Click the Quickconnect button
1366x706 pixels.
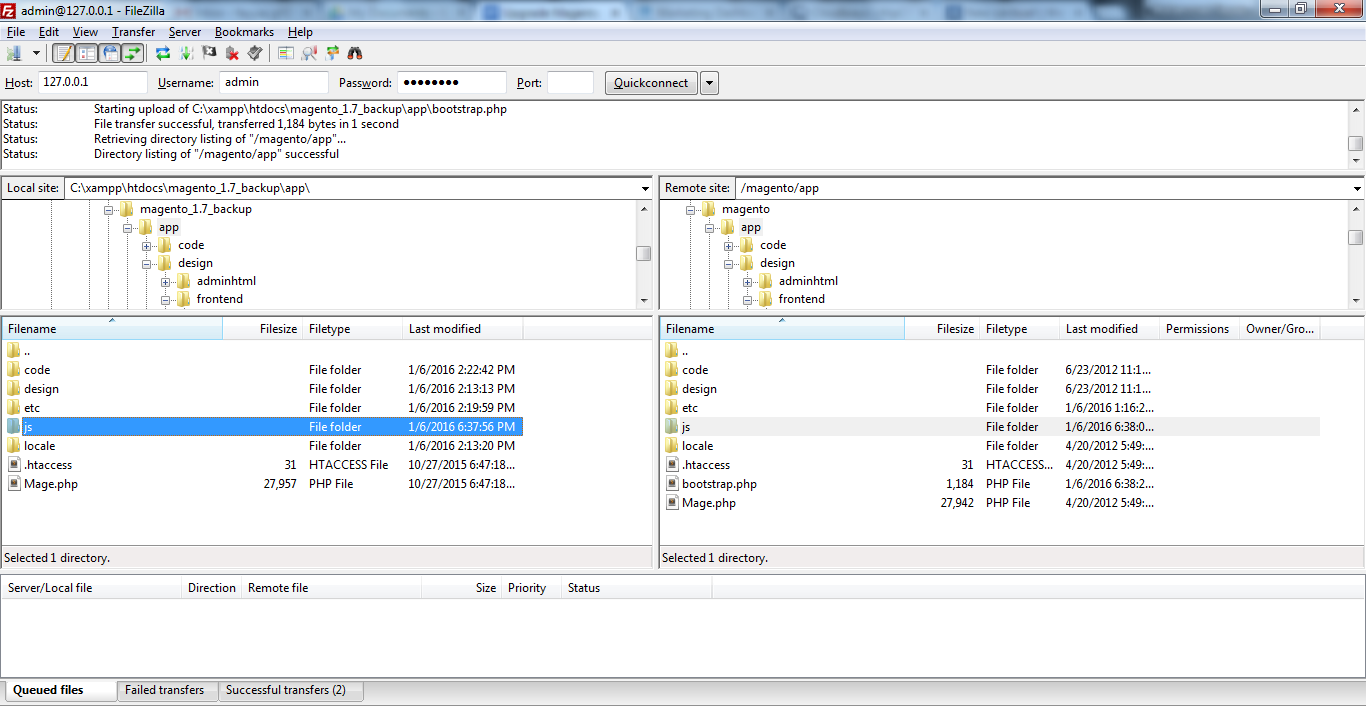[x=651, y=83]
